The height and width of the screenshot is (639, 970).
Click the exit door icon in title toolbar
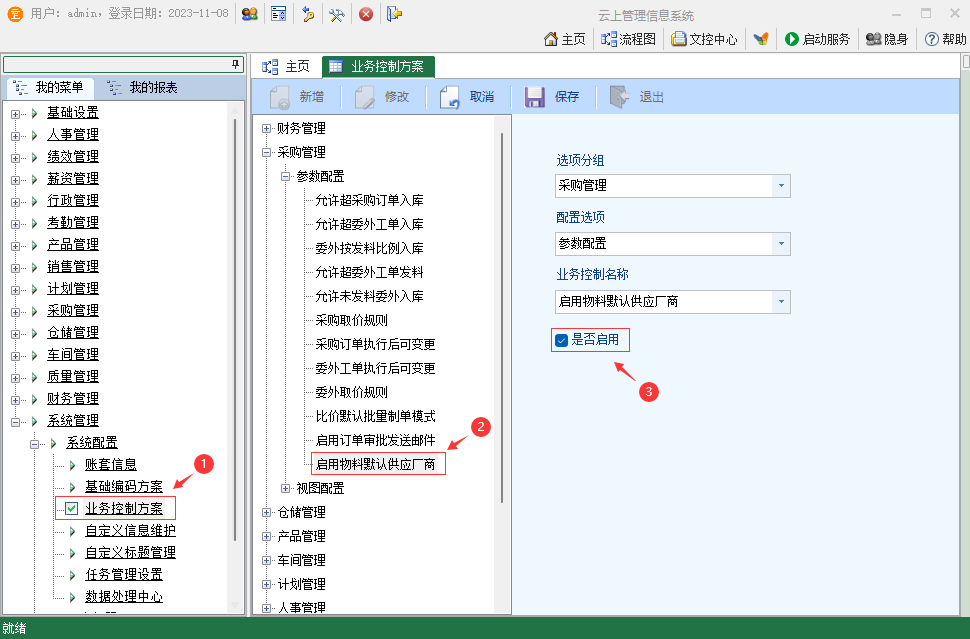pyautogui.click(x=395, y=14)
